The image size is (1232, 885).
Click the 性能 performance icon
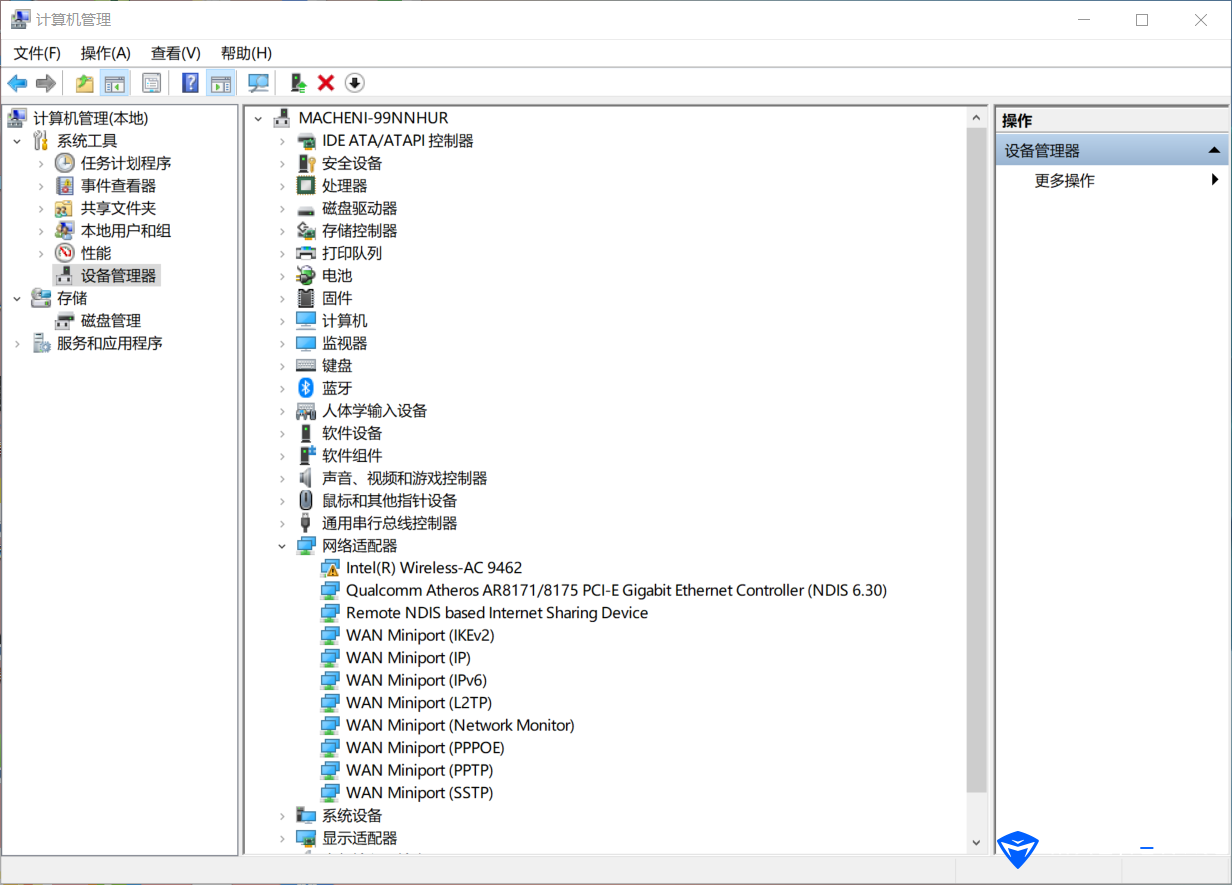click(64, 253)
